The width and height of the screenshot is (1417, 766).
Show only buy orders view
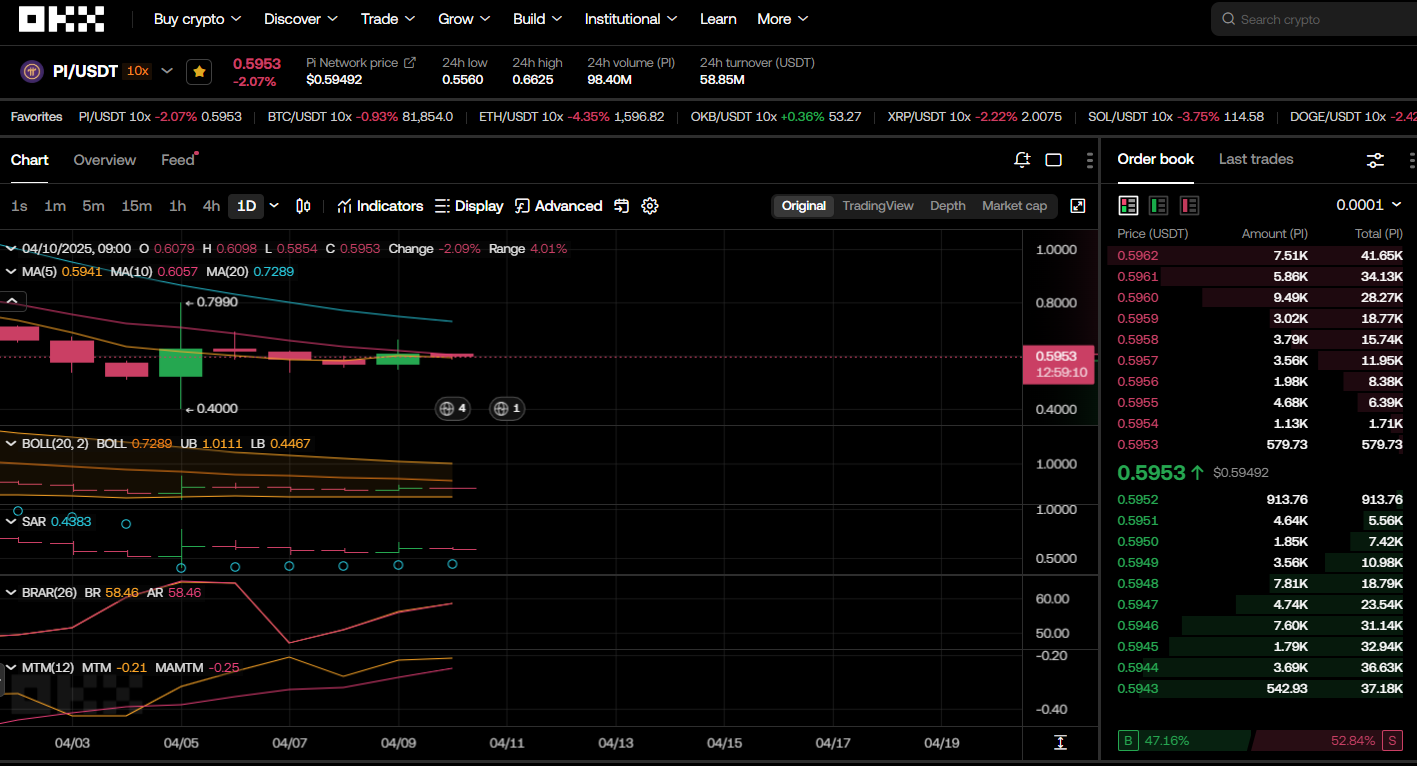pyautogui.click(x=1159, y=205)
